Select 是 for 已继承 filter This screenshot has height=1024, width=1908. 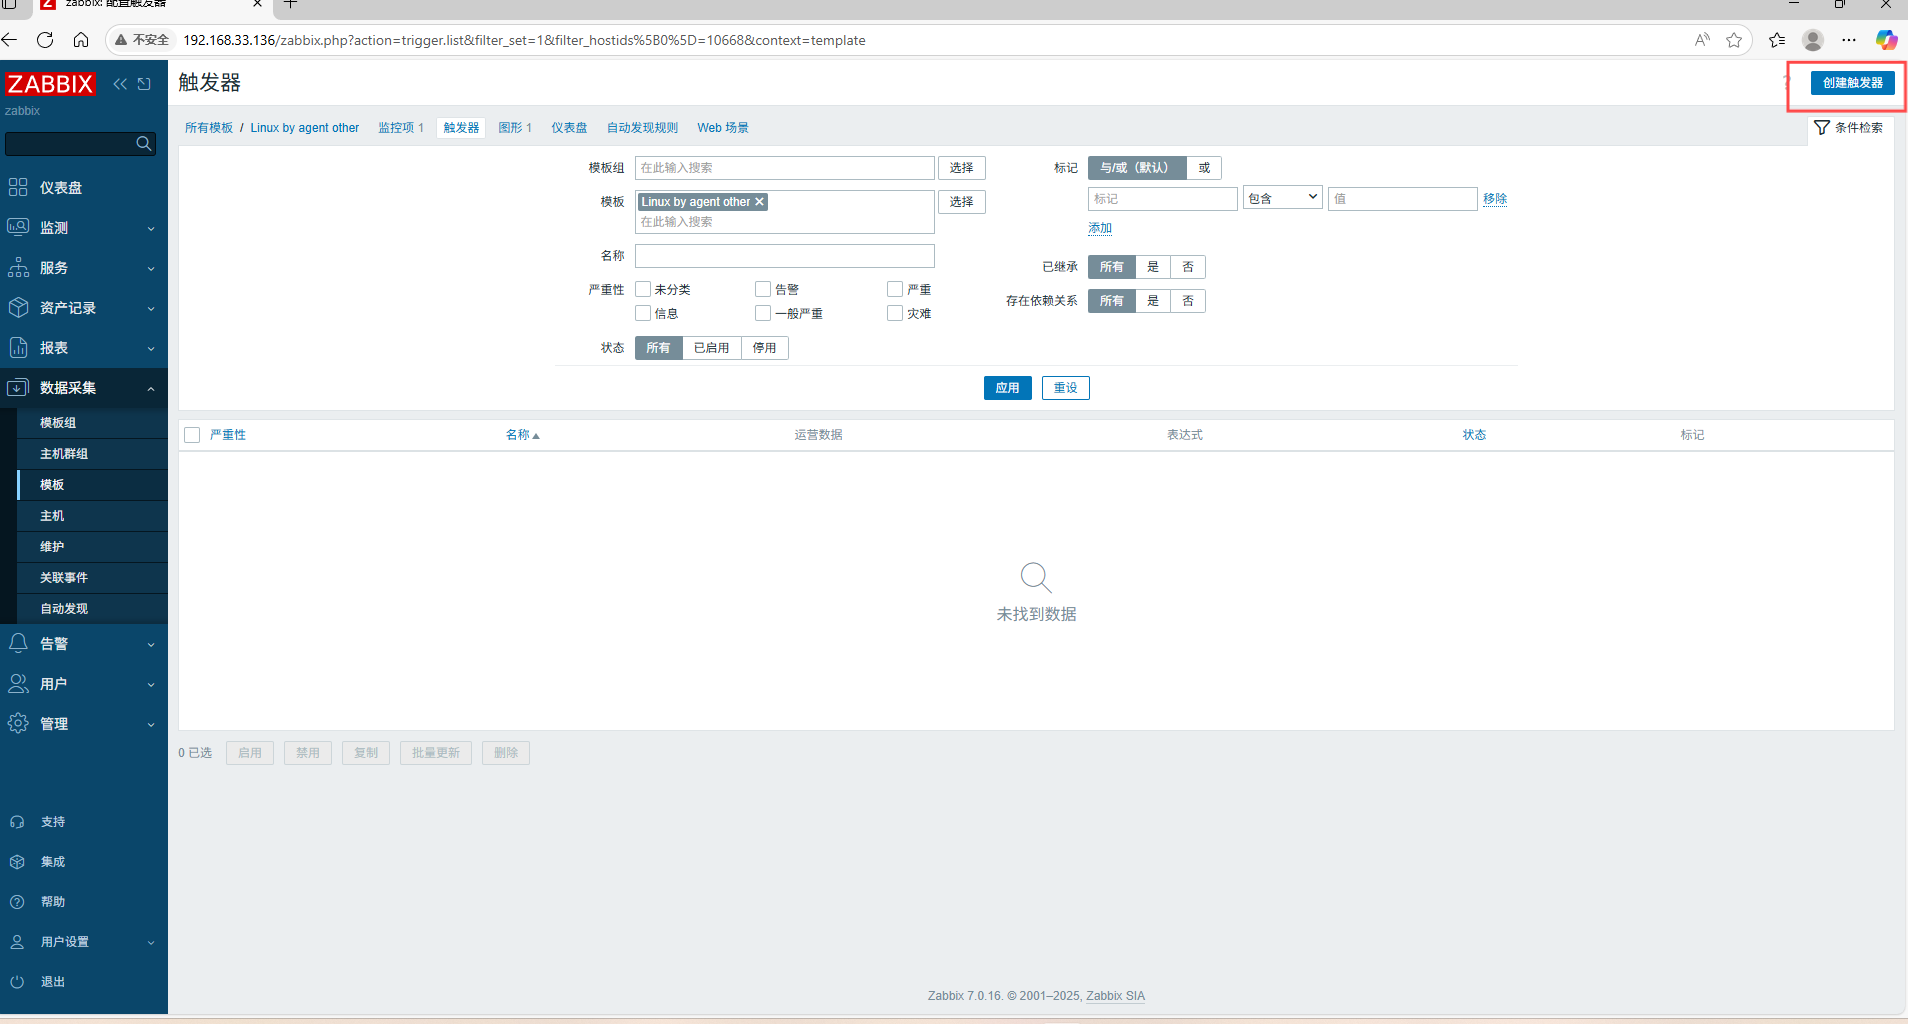(x=1153, y=267)
